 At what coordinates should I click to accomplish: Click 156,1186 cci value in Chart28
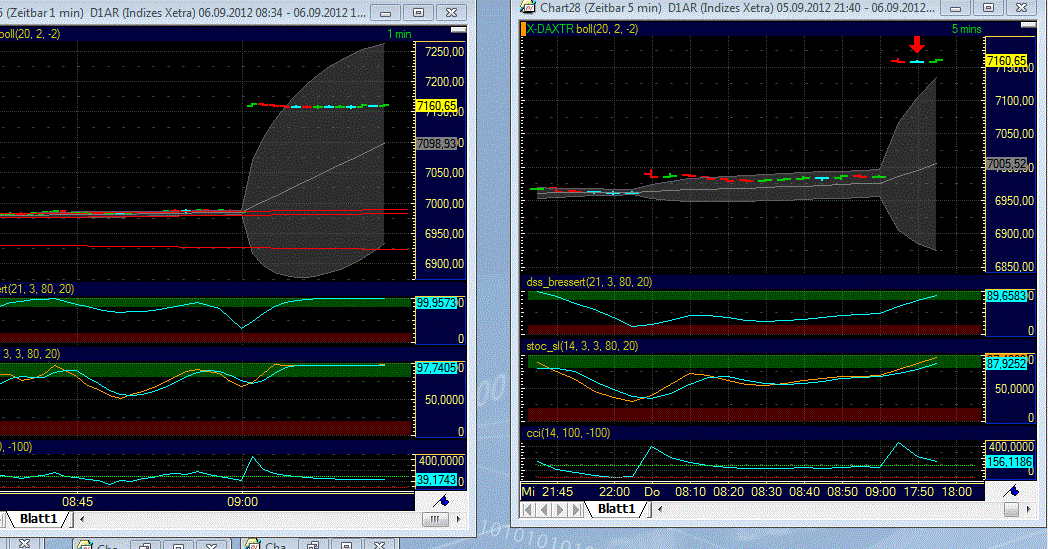tap(1009, 462)
